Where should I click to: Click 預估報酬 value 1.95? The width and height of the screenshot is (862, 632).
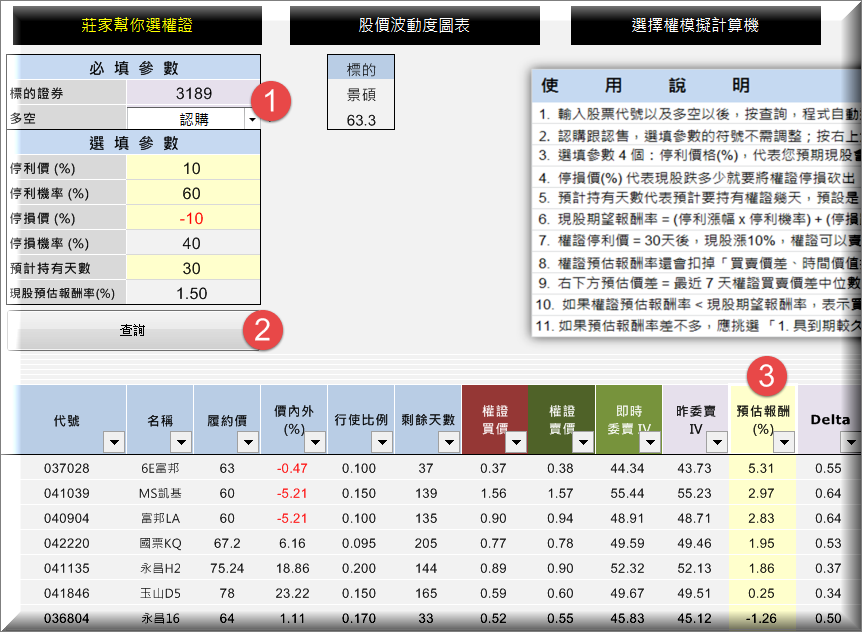click(x=761, y=544)
